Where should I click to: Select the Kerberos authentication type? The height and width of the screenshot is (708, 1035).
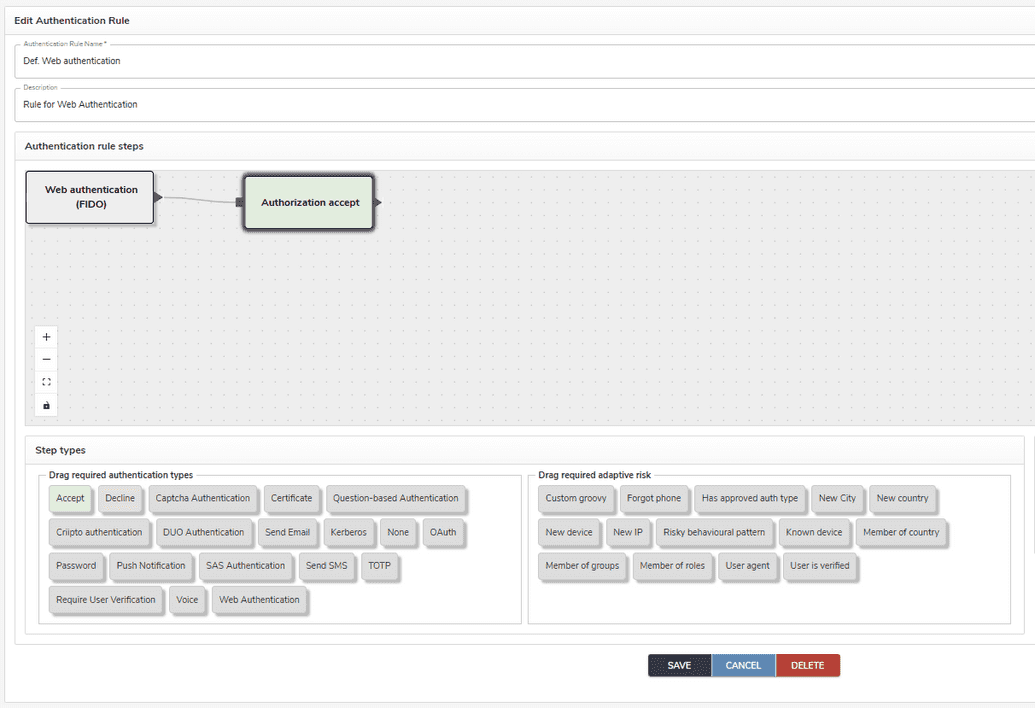pyautogui.click(x=348, y=532)
